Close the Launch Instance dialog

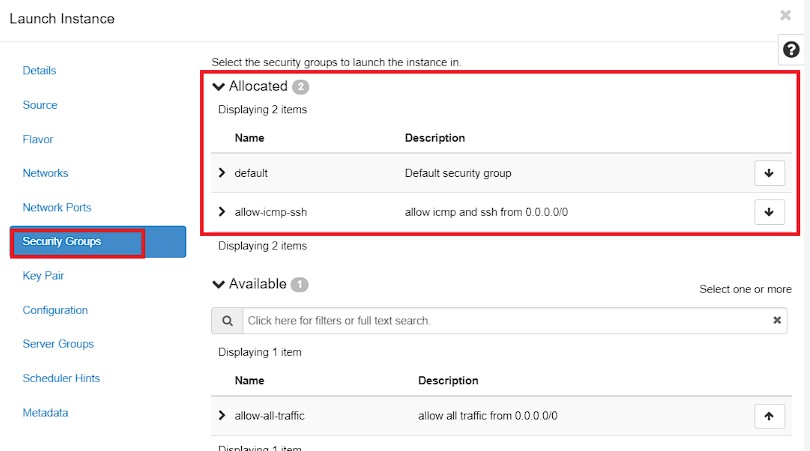(785, 15)
